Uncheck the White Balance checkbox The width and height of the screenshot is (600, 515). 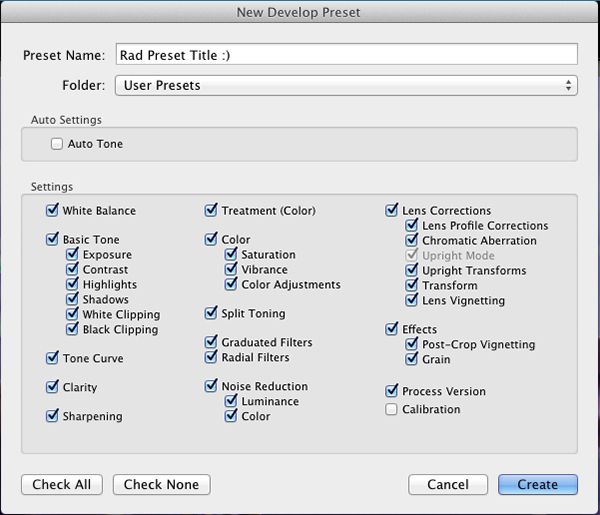[x=52, y=210]
